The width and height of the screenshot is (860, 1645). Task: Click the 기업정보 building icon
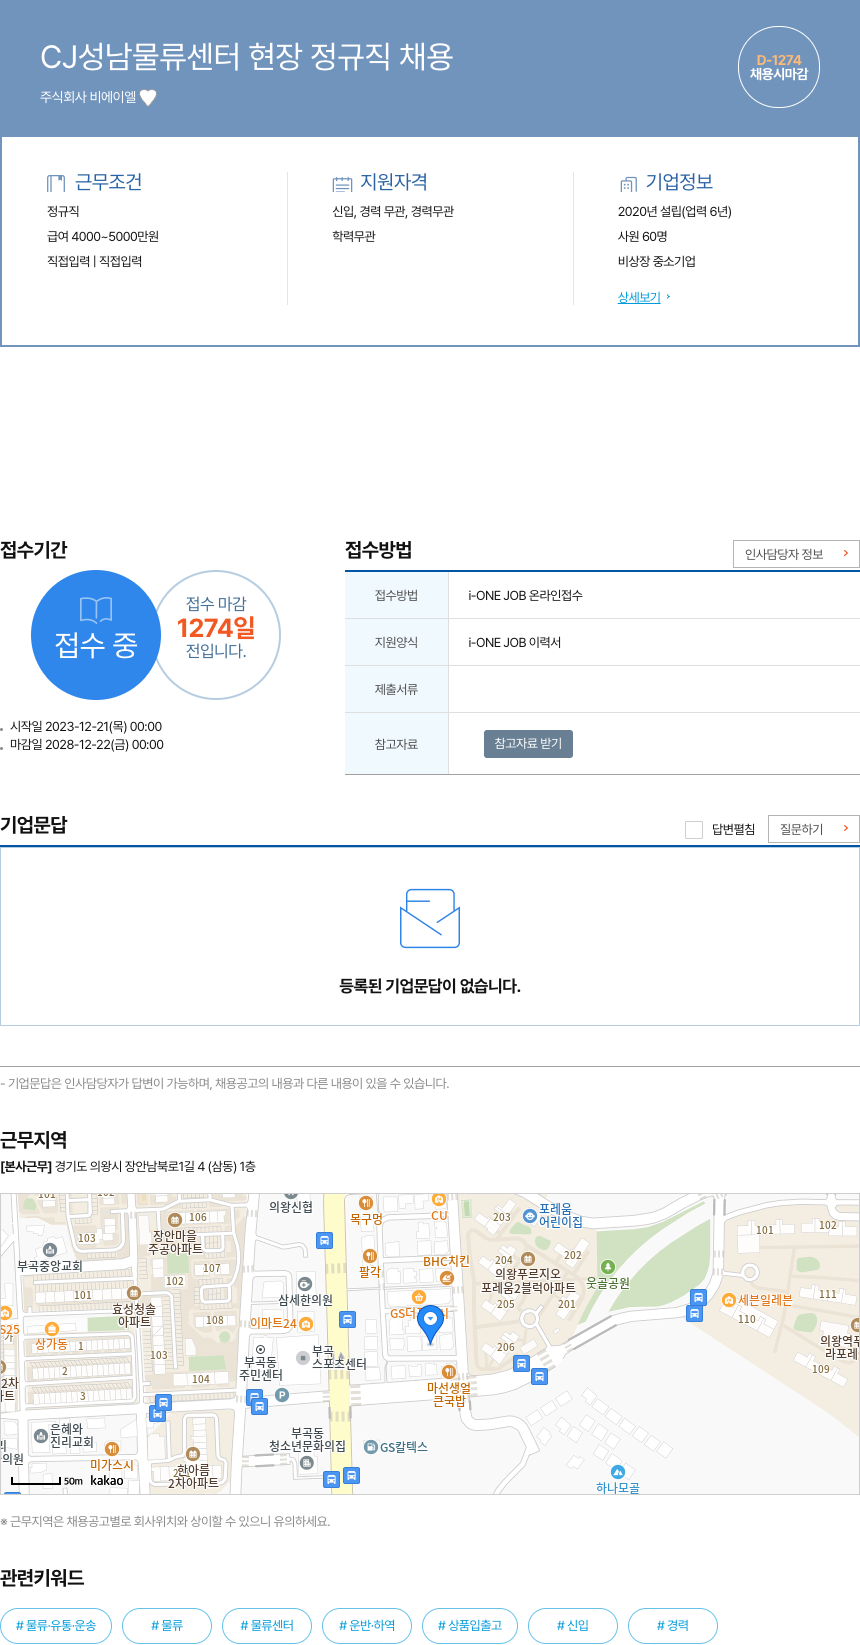tap(628, 184)
